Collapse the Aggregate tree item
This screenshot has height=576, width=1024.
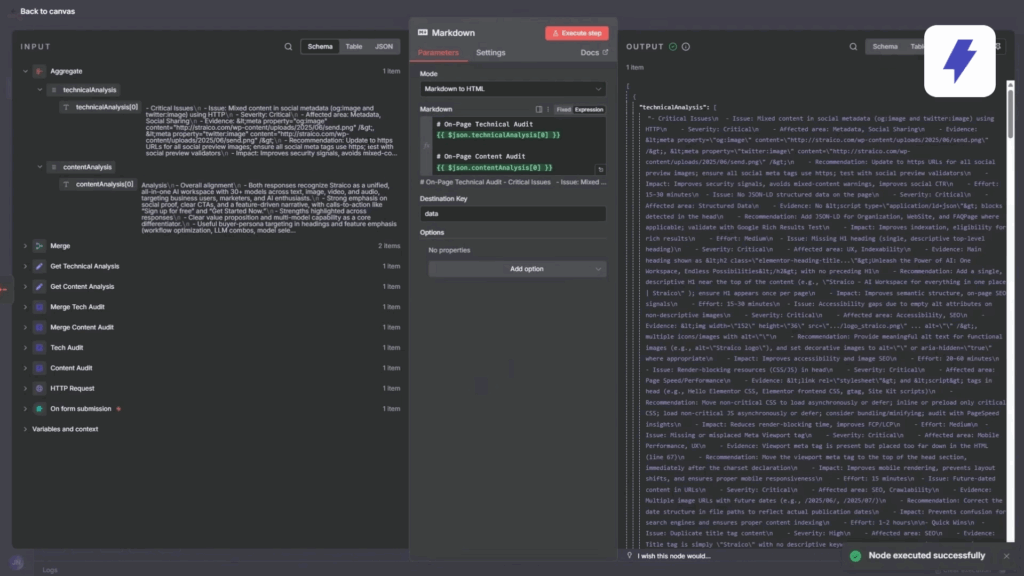click(25, 71)
